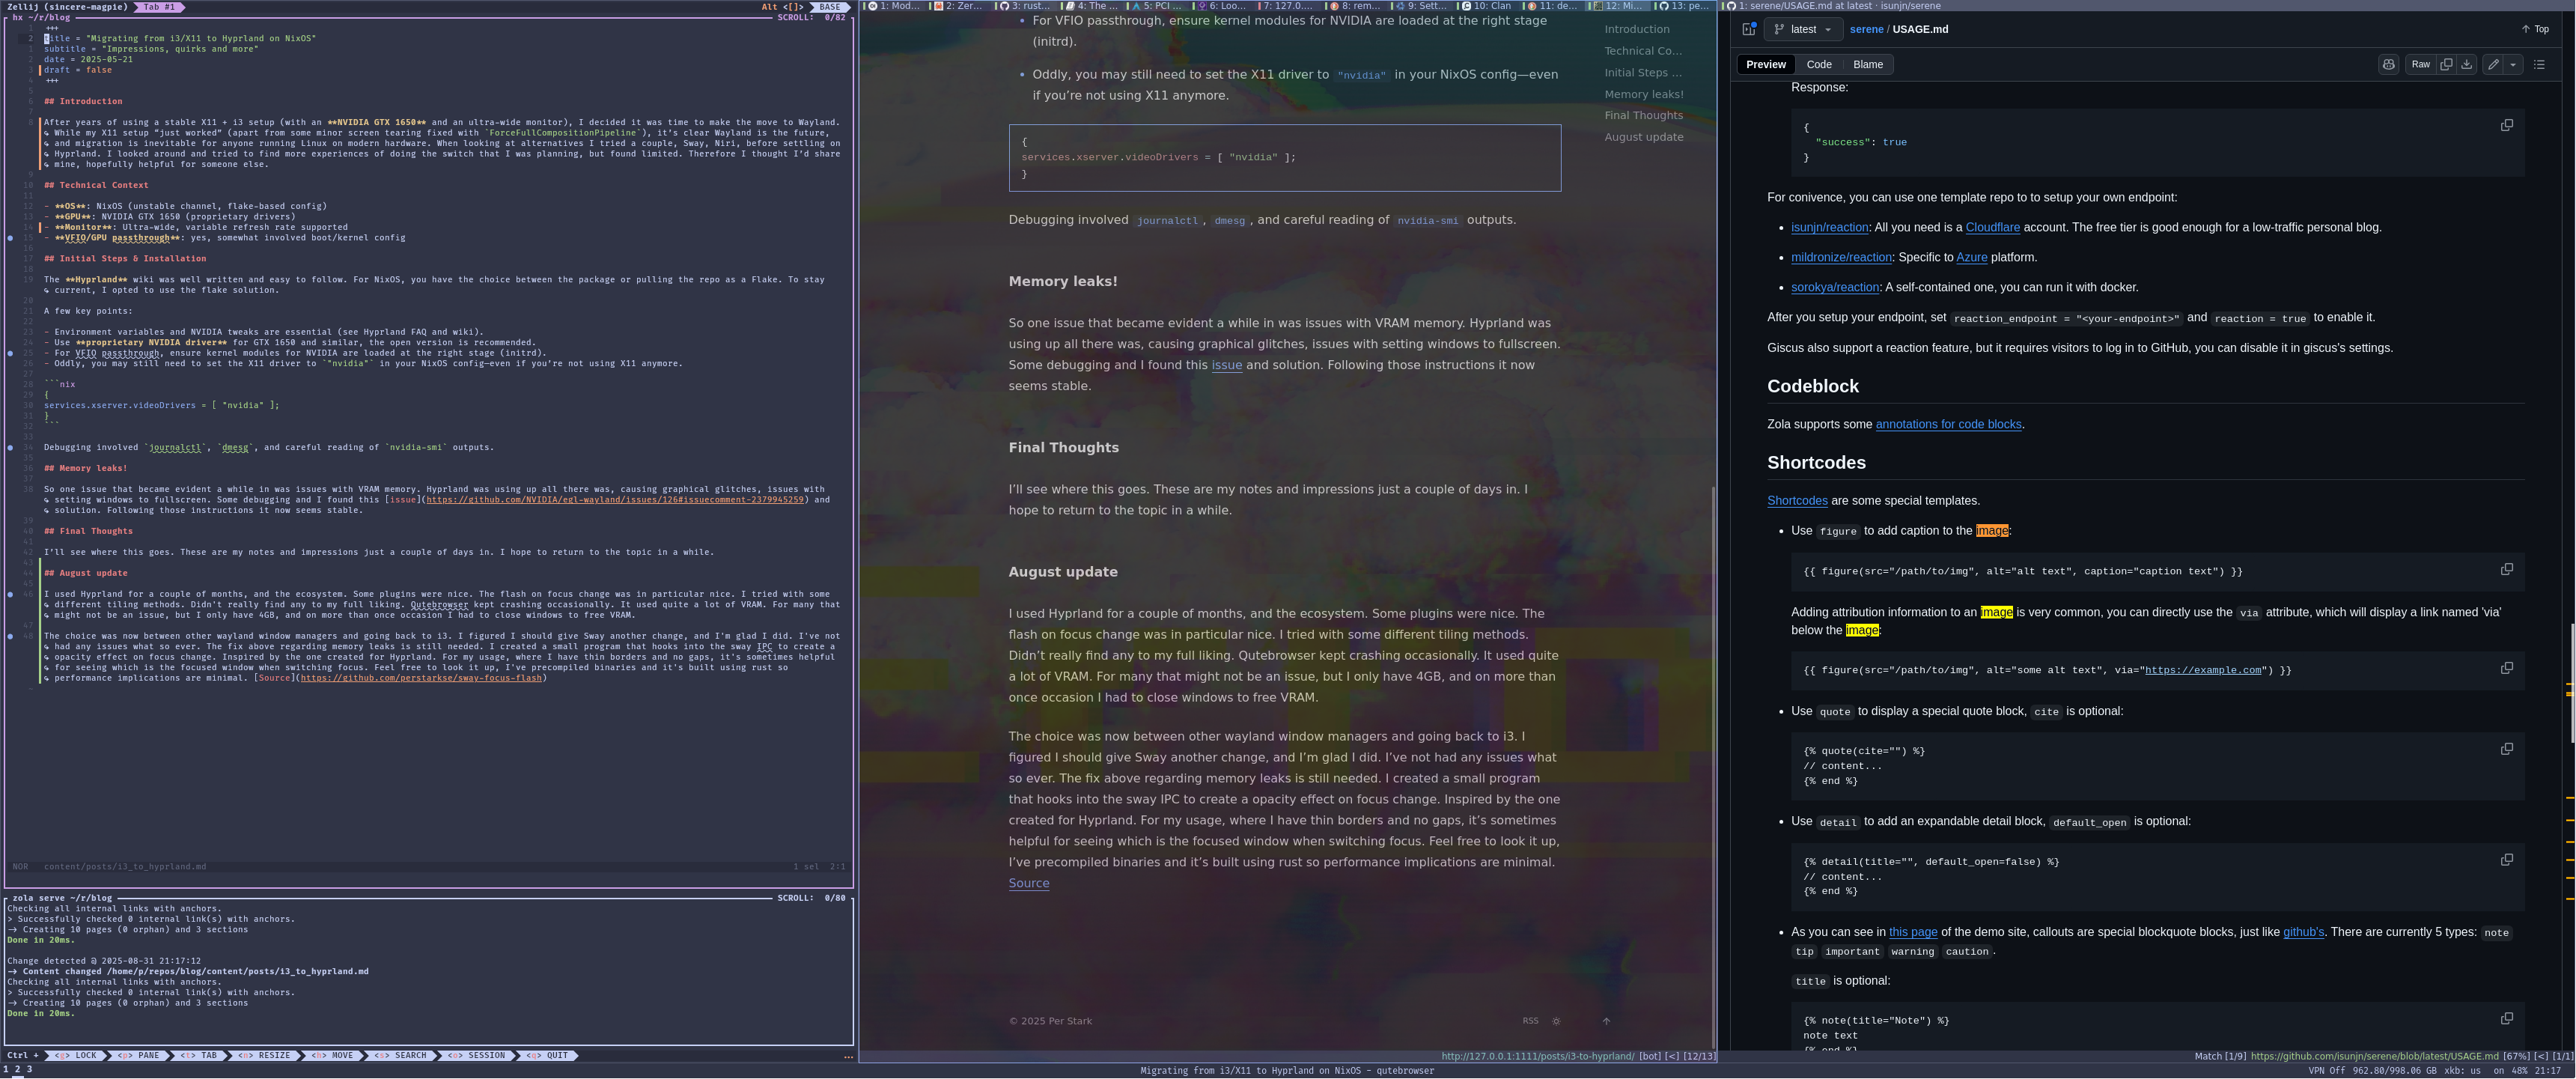Viewport: 2576px width, 1079px height.
Task: Open the 'serene' repository breadcrumb link
Action: point(1866,29)
